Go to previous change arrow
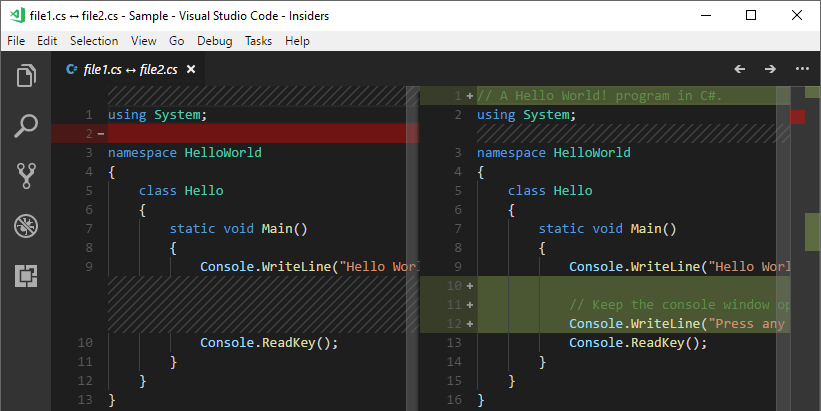This screenshot has width=821, height=411. pyautogui.click(x=740, y=69)
